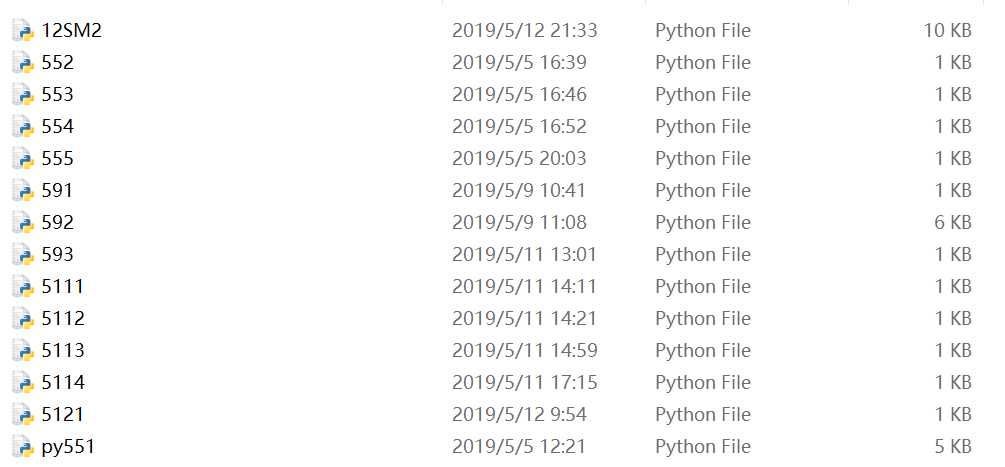1005x467 pixels.
Task: Click the Python icon beside 552
Action: coord(23,63)
